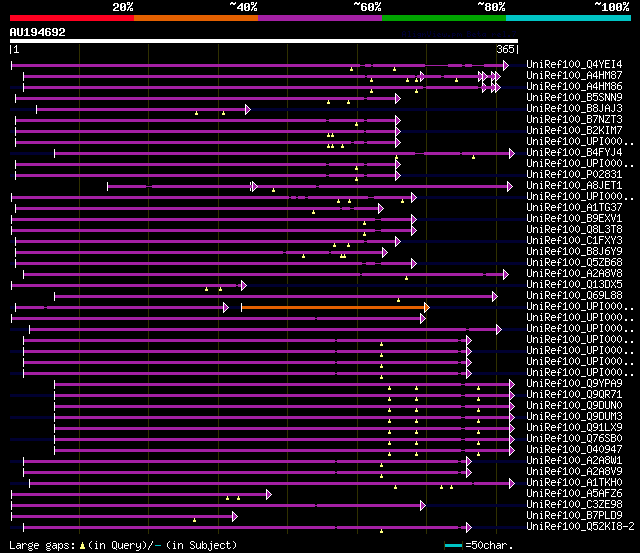This screenshot has height=553, width=640.
Task: Select the UniRef100_Q13DX5 label
Action: pyautogui.click(x=574, y=284)
